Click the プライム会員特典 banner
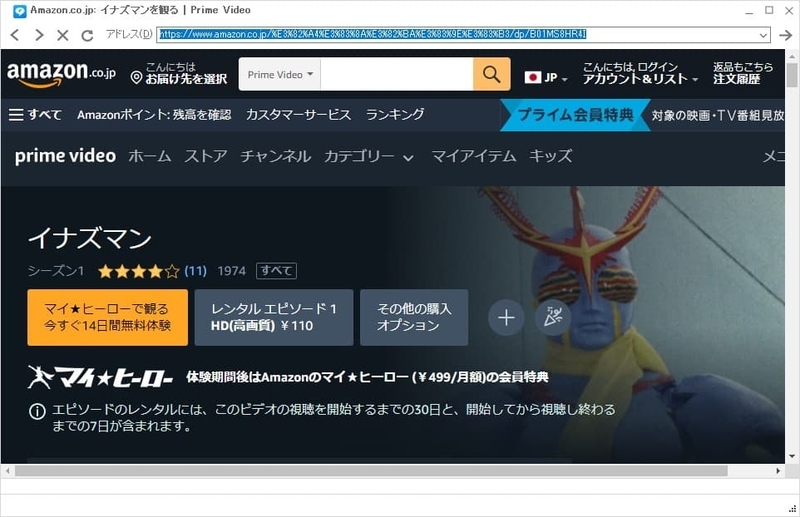Image resolution: width=800 pixels, height=517 pixels. tap(576, 115)
